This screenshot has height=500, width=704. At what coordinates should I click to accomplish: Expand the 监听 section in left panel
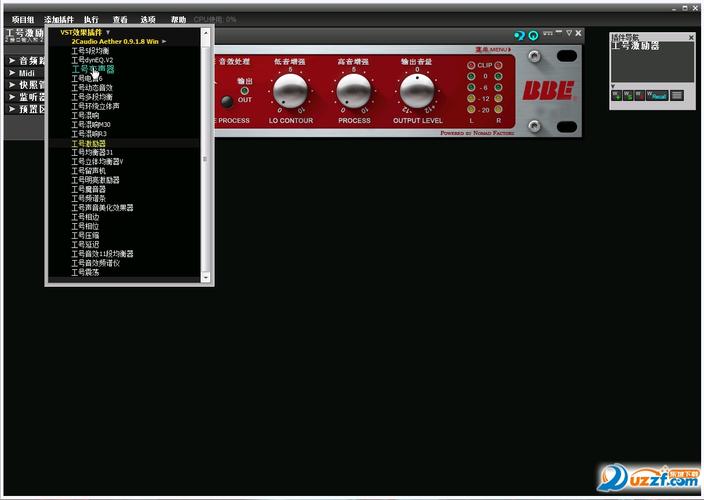[x=12, y=97]
